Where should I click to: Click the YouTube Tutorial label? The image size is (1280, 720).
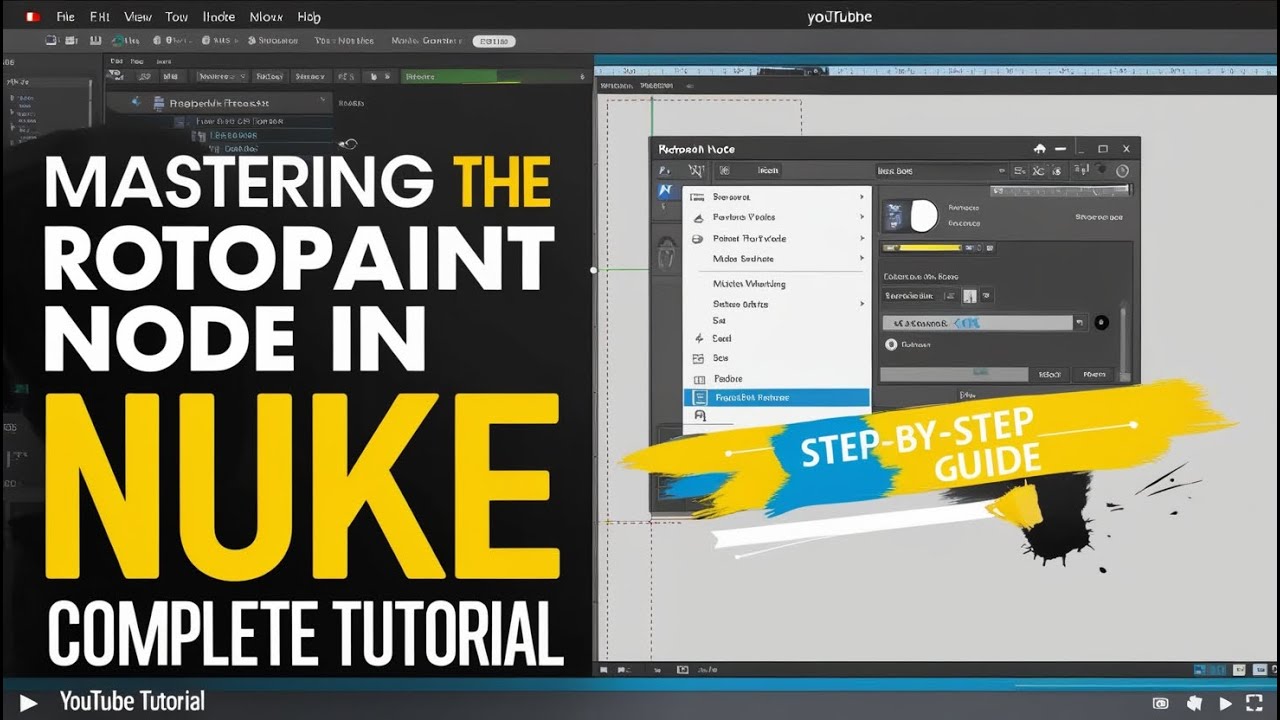pyautogui.click(x=132, y=702)
